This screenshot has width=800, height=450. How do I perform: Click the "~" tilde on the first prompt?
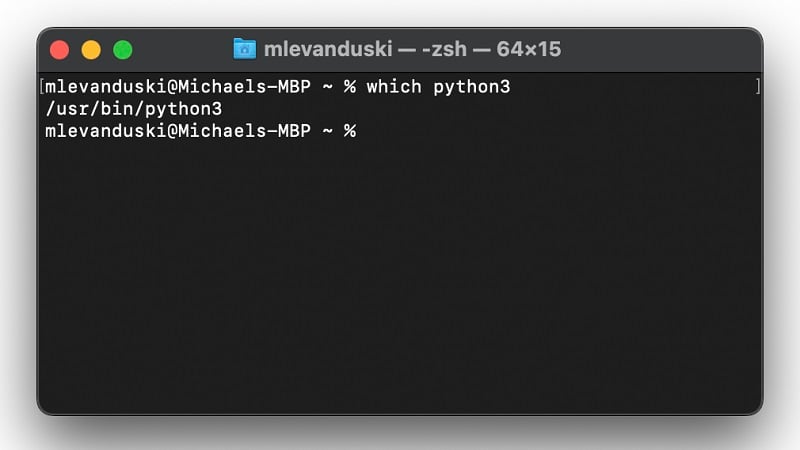(327, 87)
